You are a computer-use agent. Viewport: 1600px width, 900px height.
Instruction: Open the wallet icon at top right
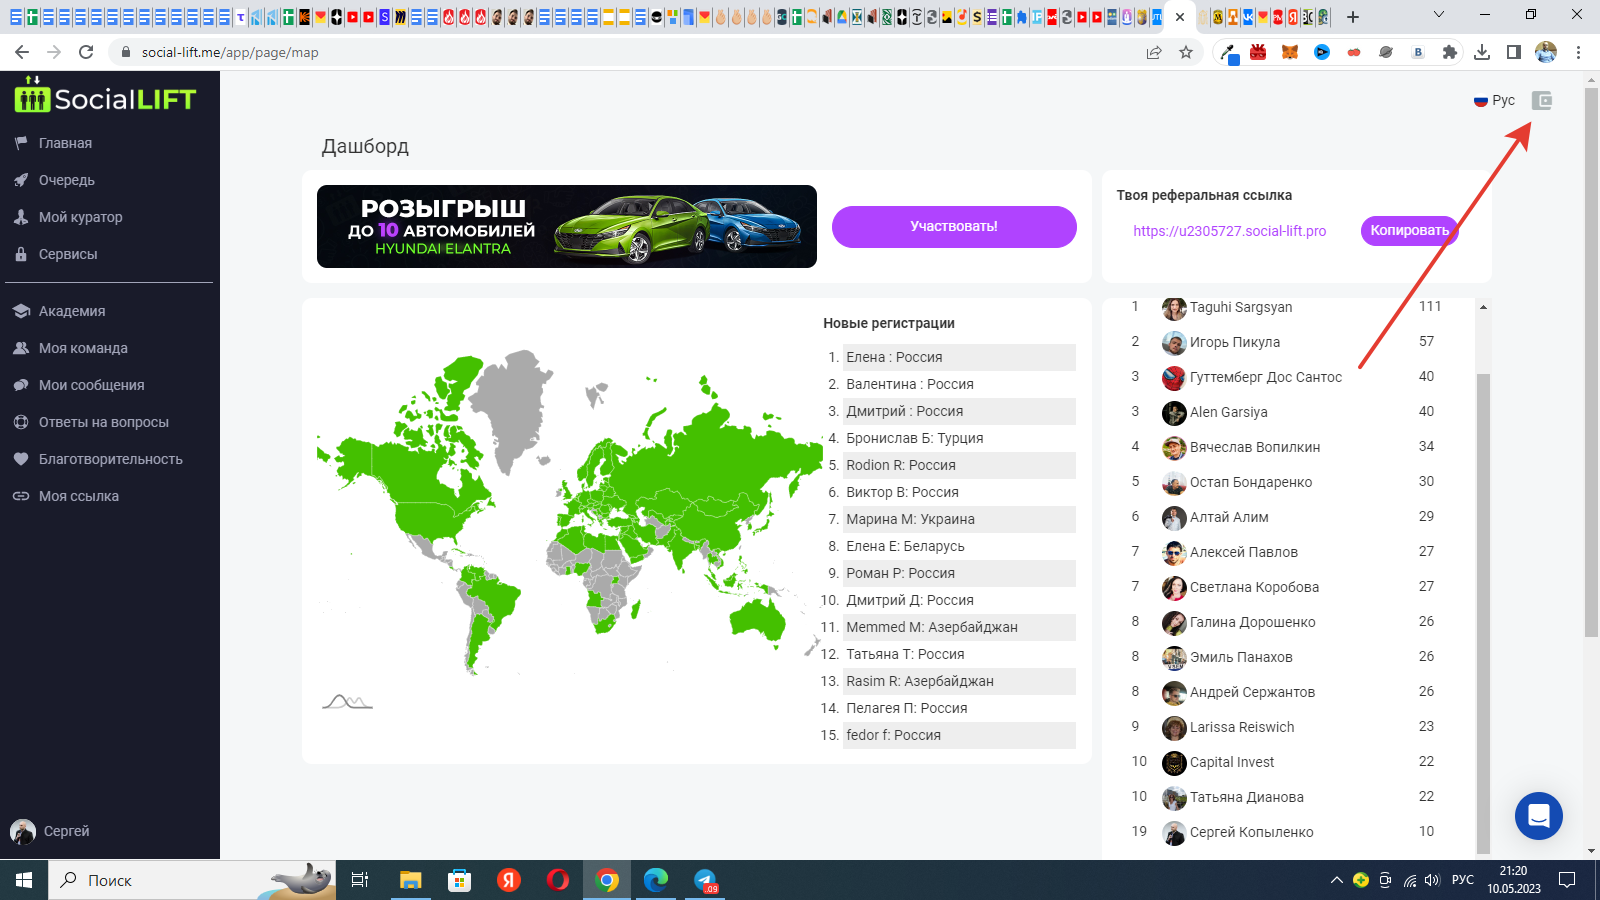coord(1542,100)
